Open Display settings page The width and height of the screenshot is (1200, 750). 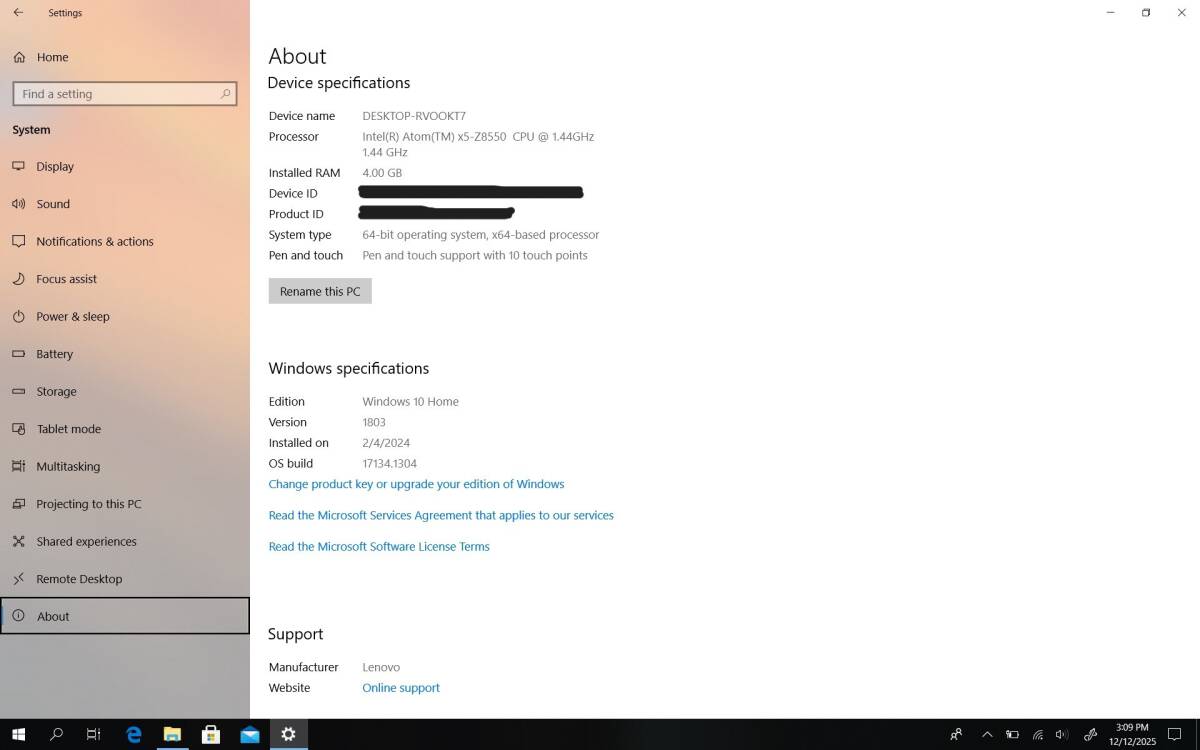click(55, 167)
